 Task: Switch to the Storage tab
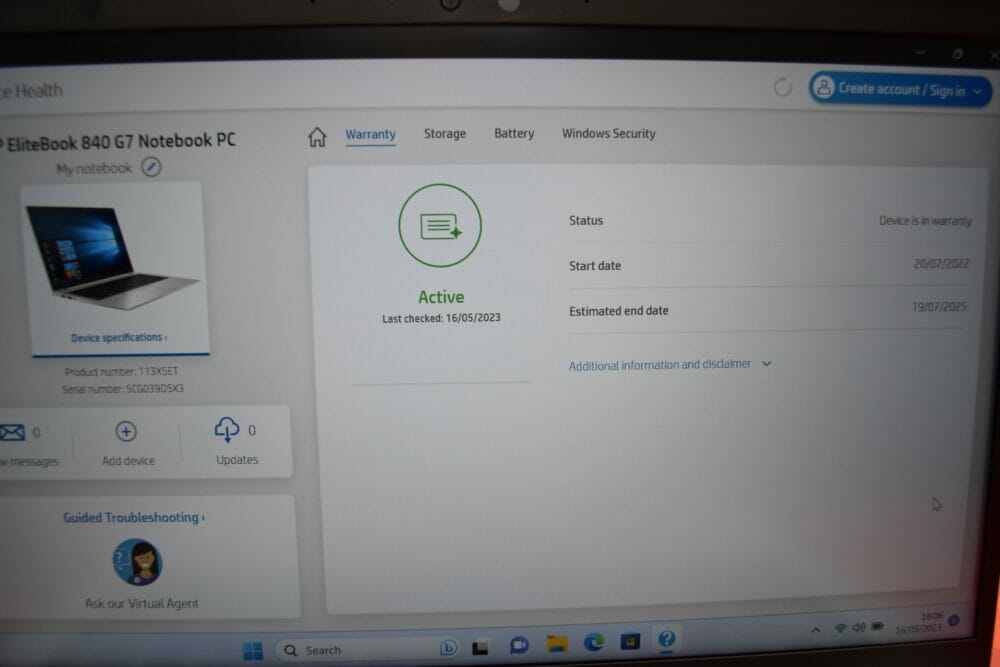445,134
